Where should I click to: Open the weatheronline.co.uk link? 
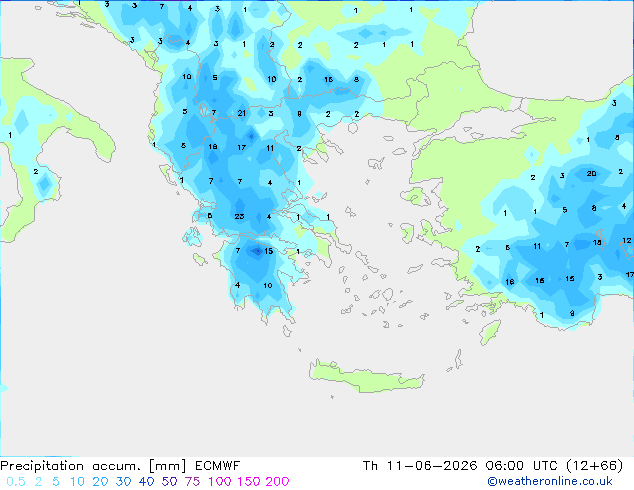click(550, 481)
